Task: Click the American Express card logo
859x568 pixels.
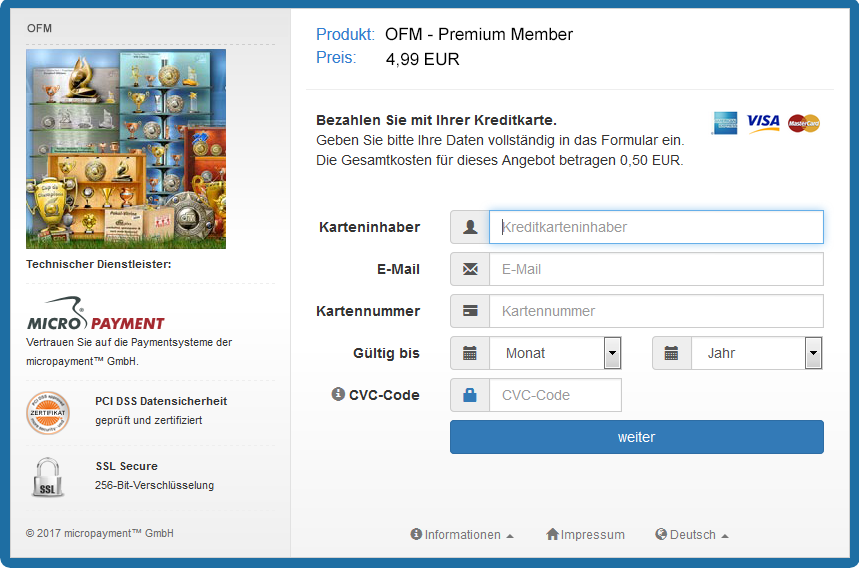Action: click(x=725, y=123)
